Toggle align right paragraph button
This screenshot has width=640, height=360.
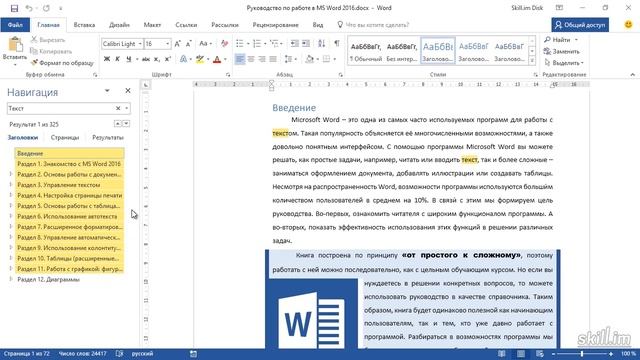click(x=262, y=60)
